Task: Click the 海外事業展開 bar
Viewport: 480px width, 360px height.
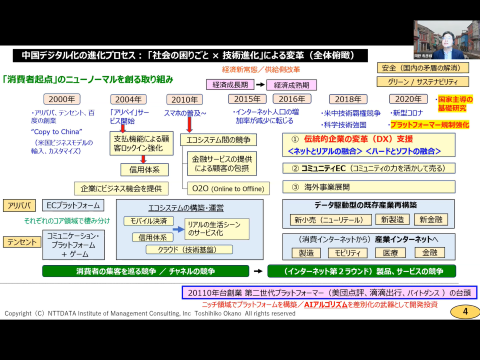Action: coord(369,187)
